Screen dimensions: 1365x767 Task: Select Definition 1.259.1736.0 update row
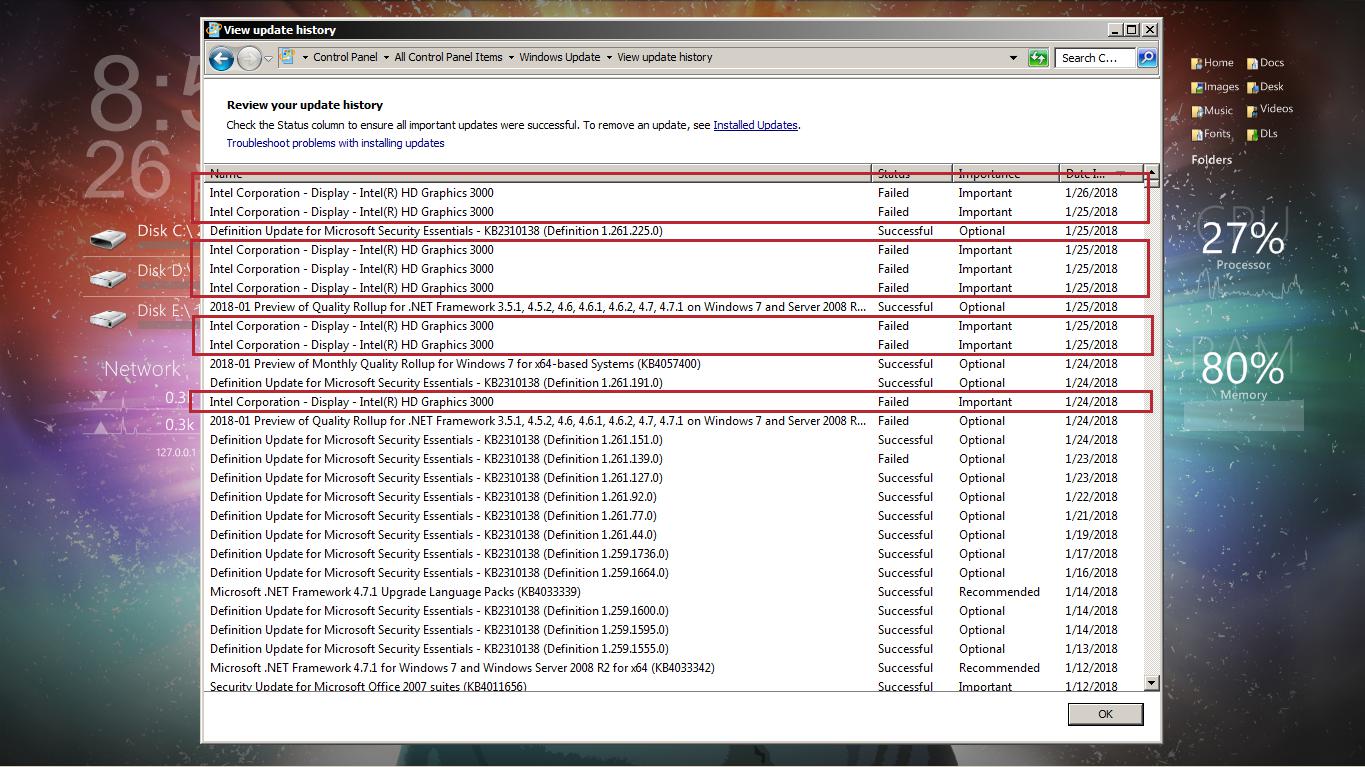tap(674, 554)
